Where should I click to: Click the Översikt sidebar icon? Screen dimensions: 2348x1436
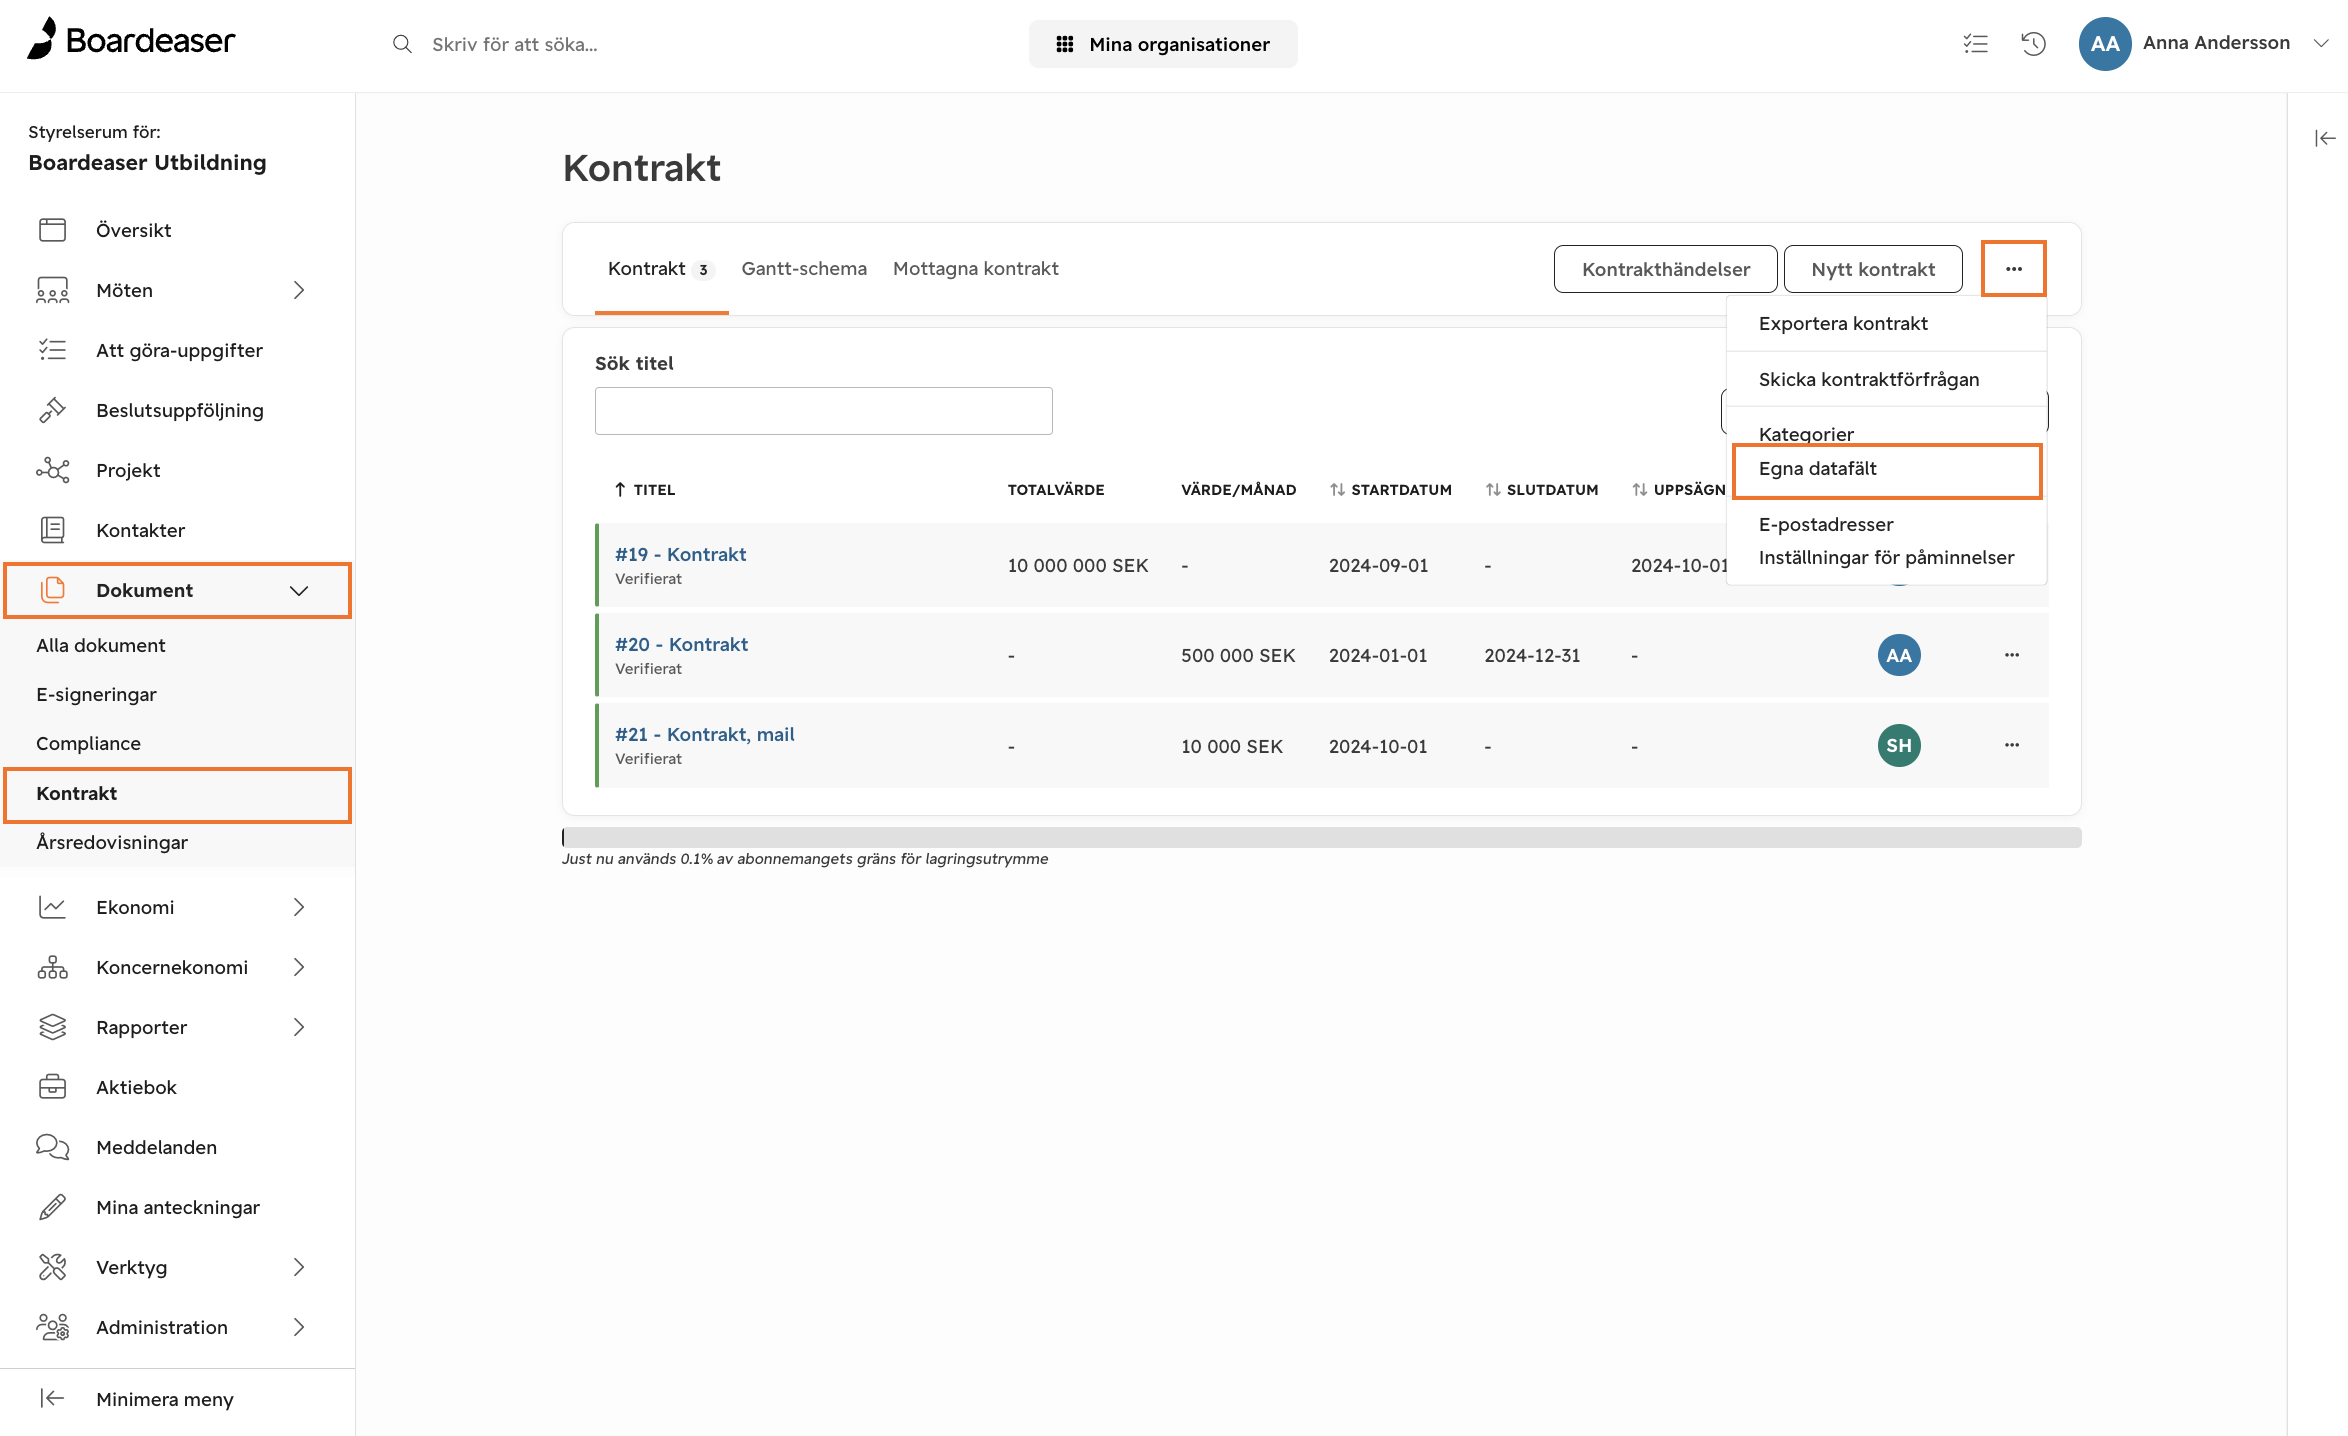pyautogui.click(x=53, y=230)
